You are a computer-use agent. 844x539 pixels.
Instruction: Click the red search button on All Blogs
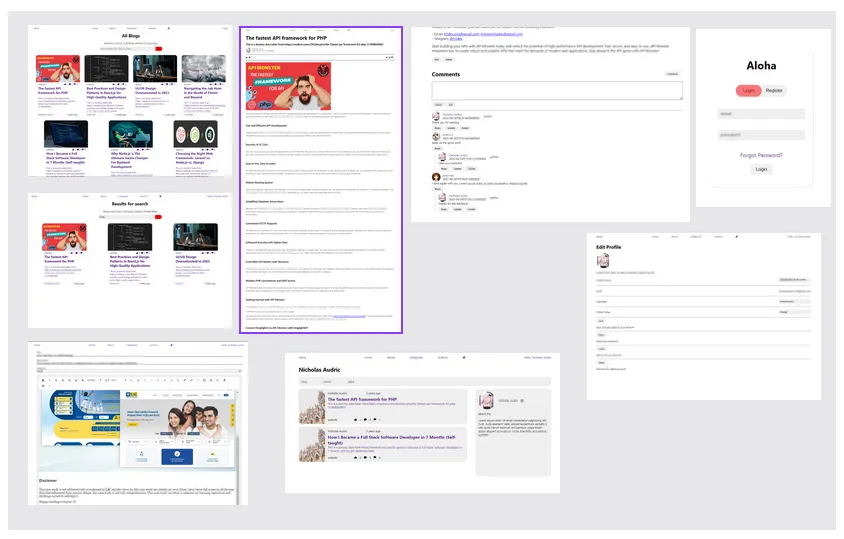pyautogui.click(x=159, y=49)
